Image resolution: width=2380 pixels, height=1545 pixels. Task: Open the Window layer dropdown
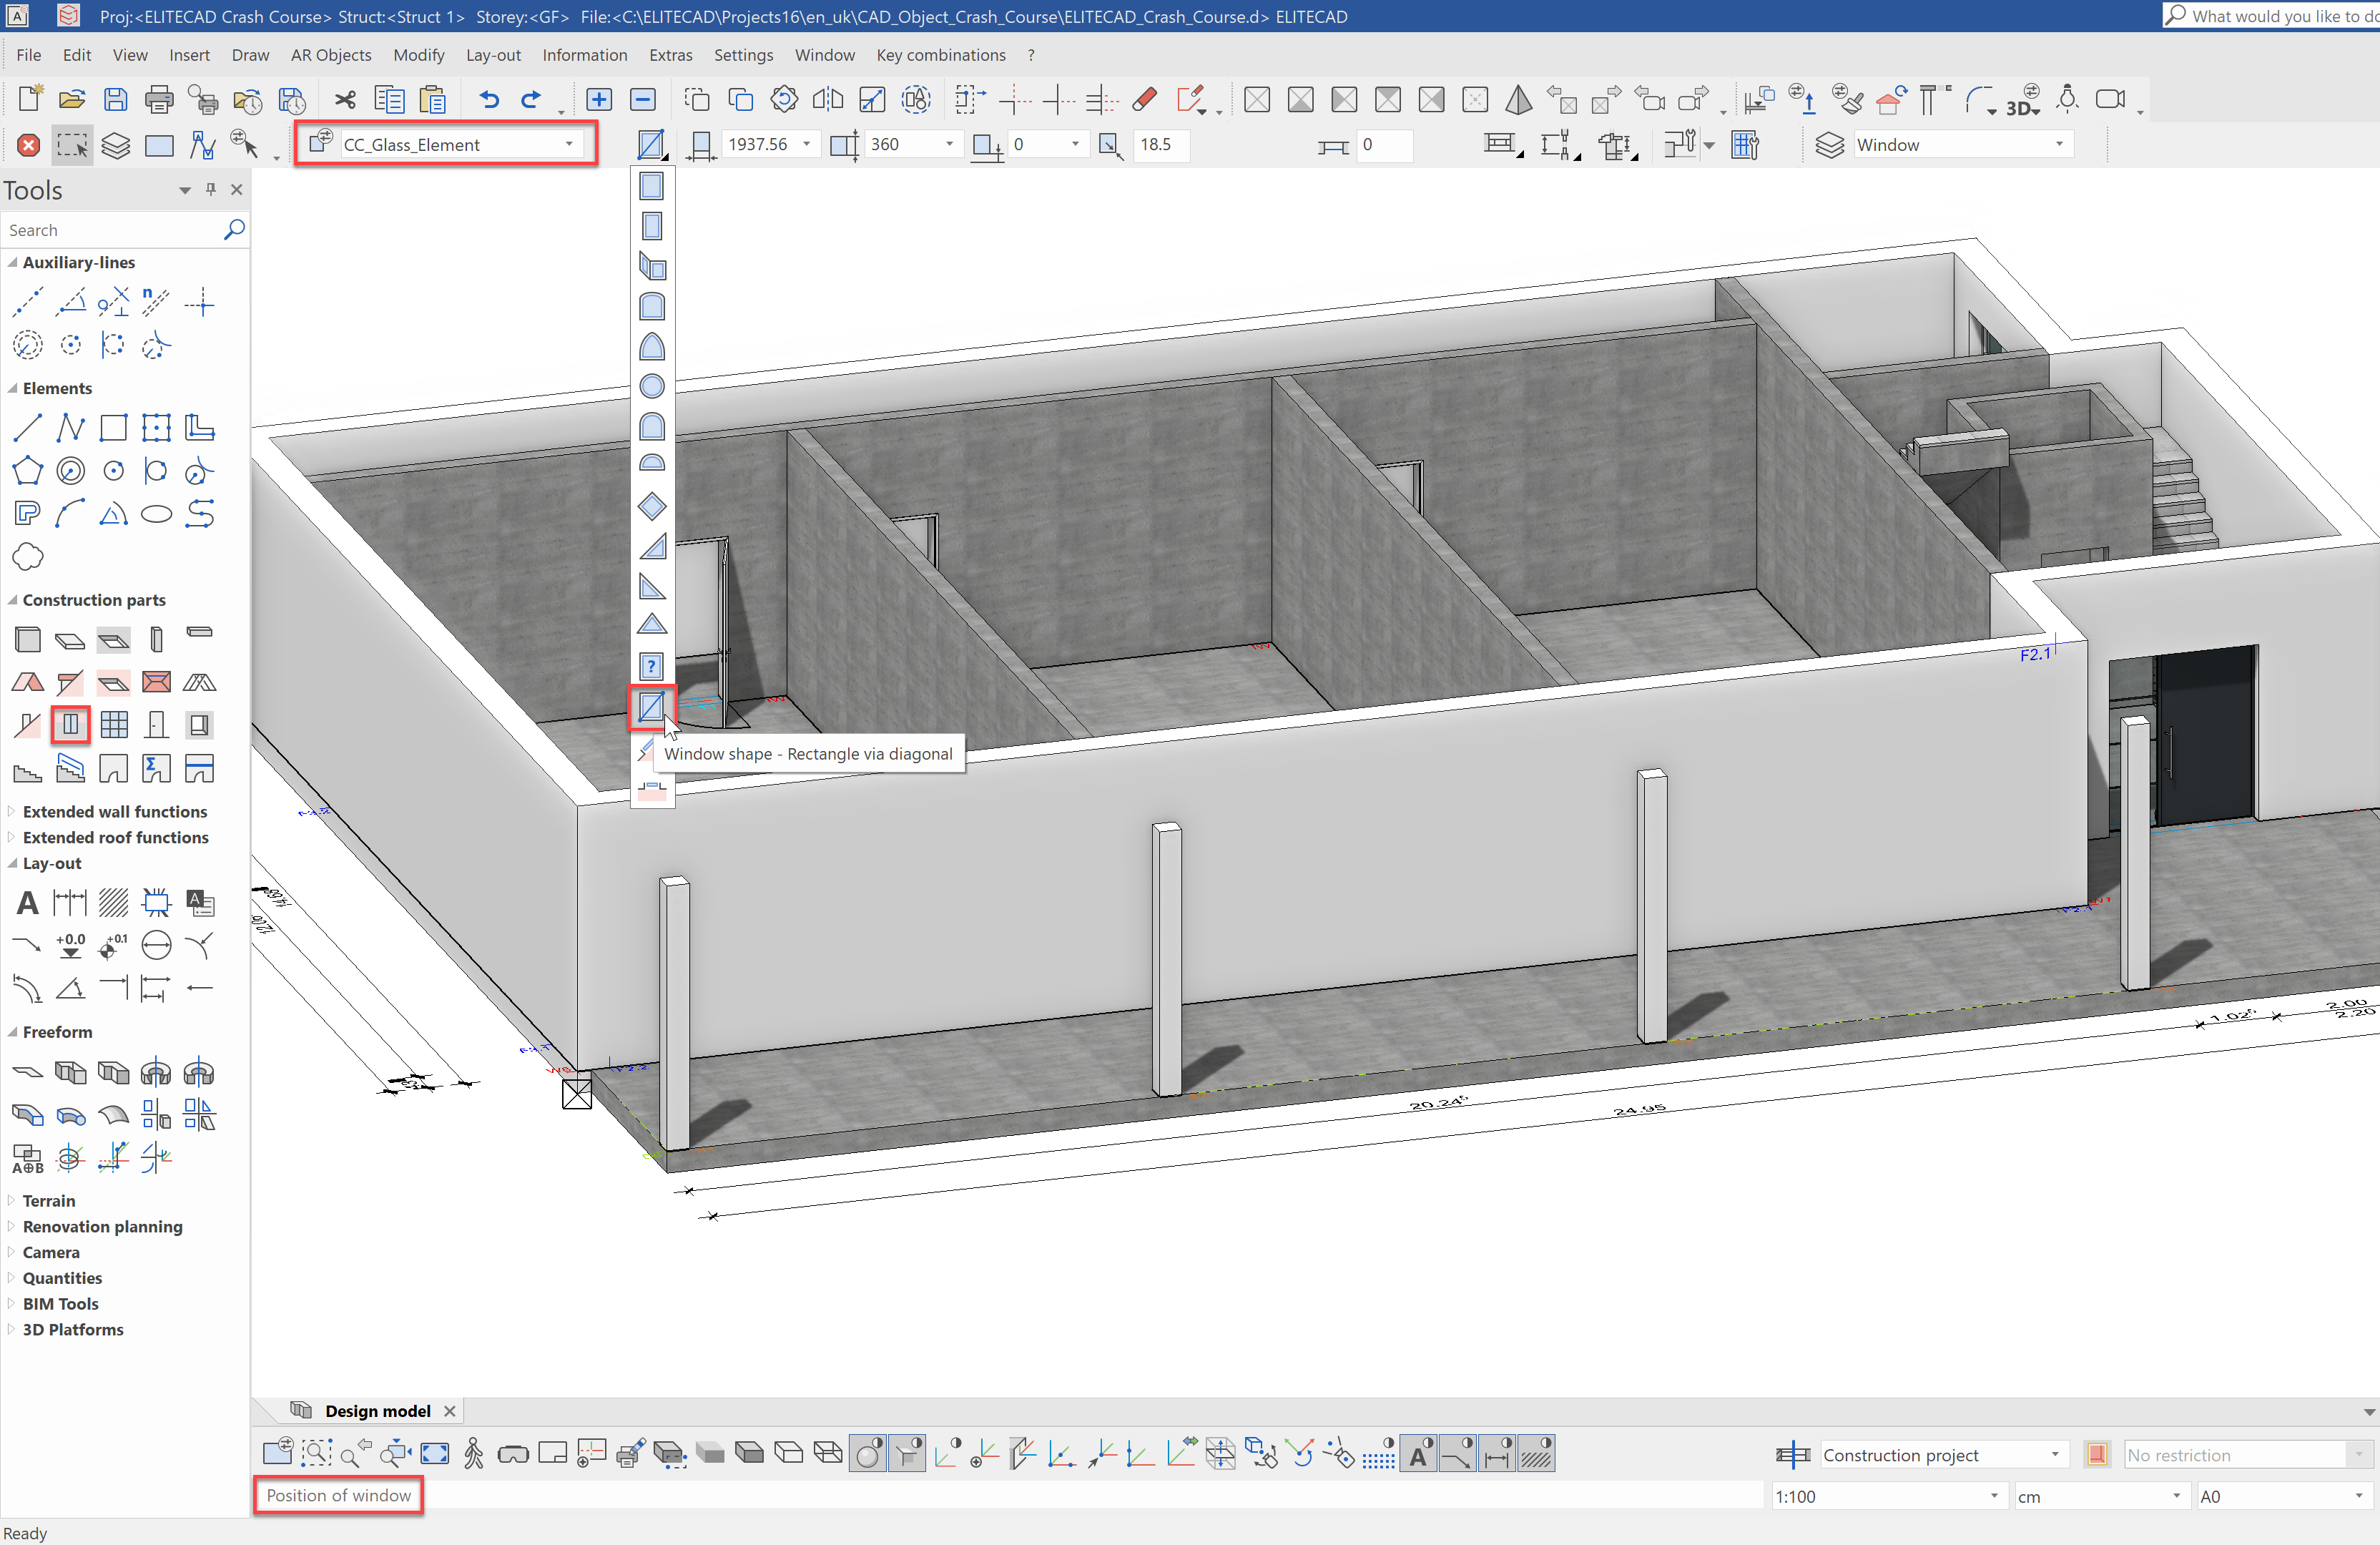tap(2059, 144)
